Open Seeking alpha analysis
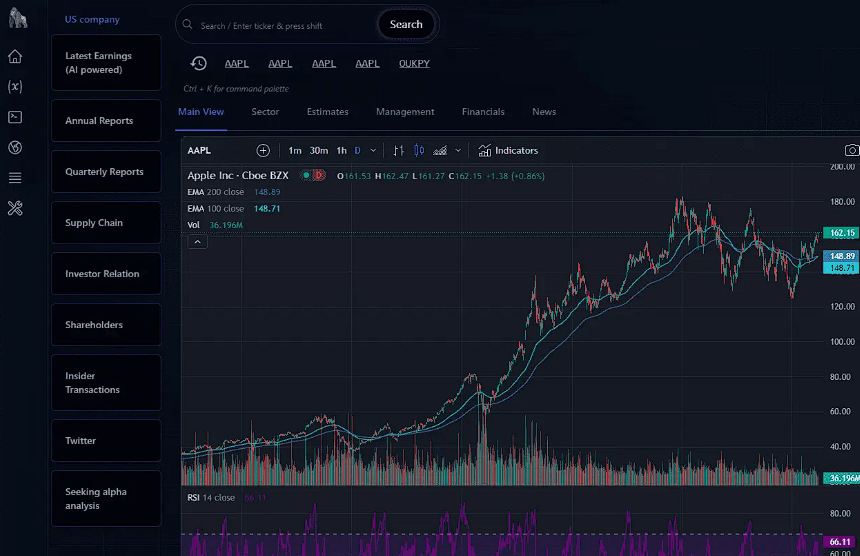Screen dimensions: 860x556 [106, 498]
